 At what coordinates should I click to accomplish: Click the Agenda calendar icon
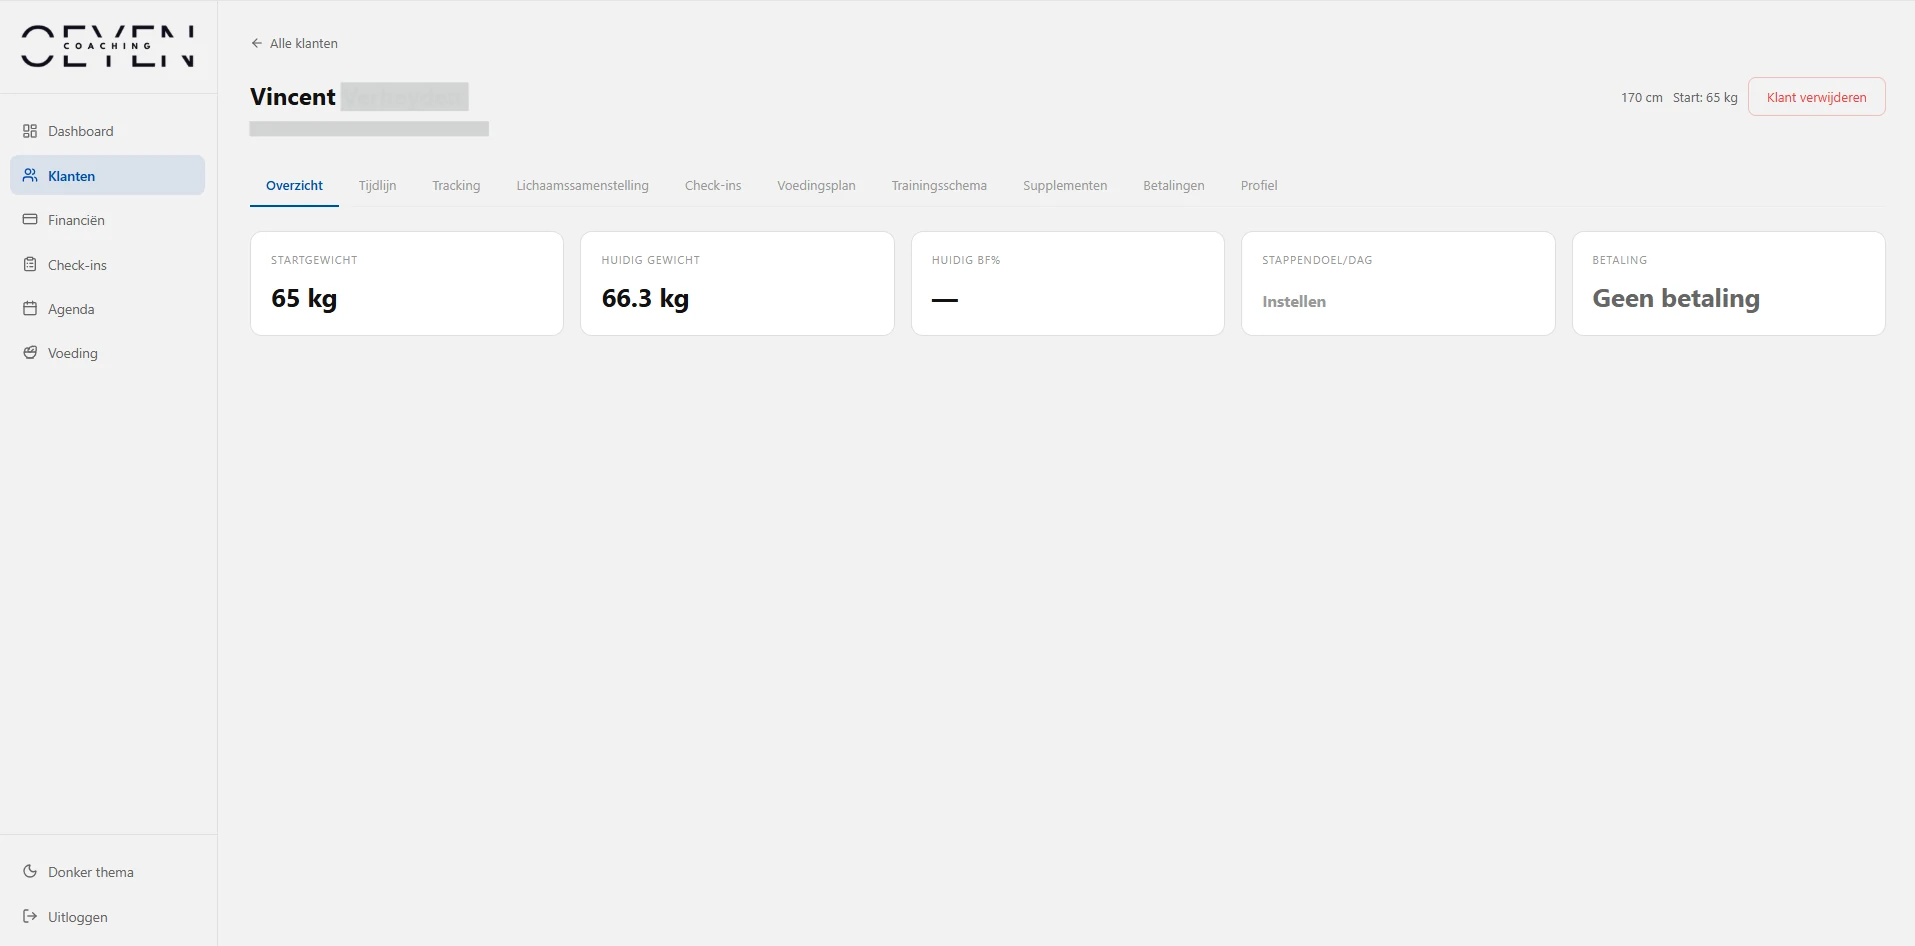[x=30, y=308]
